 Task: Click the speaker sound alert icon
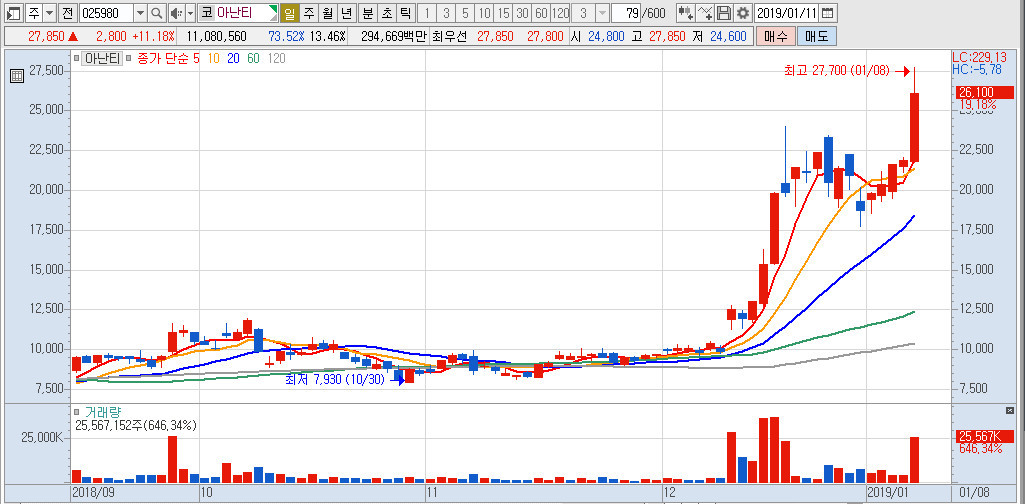[175, 12]
